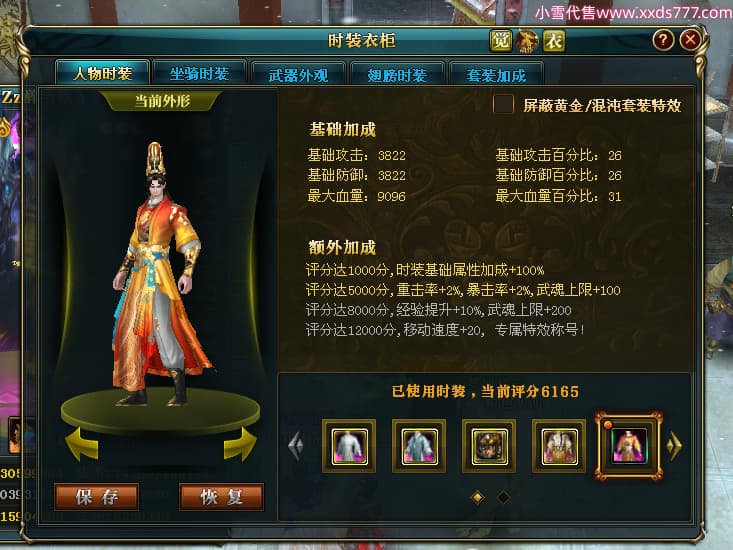
Task: Open the question mark help icon
Action: click(x=663, y=40)
